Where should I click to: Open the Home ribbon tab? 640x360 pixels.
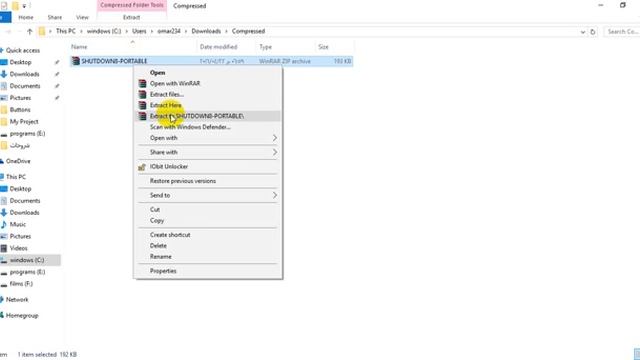pyautogui.click(x=26, y=17)
